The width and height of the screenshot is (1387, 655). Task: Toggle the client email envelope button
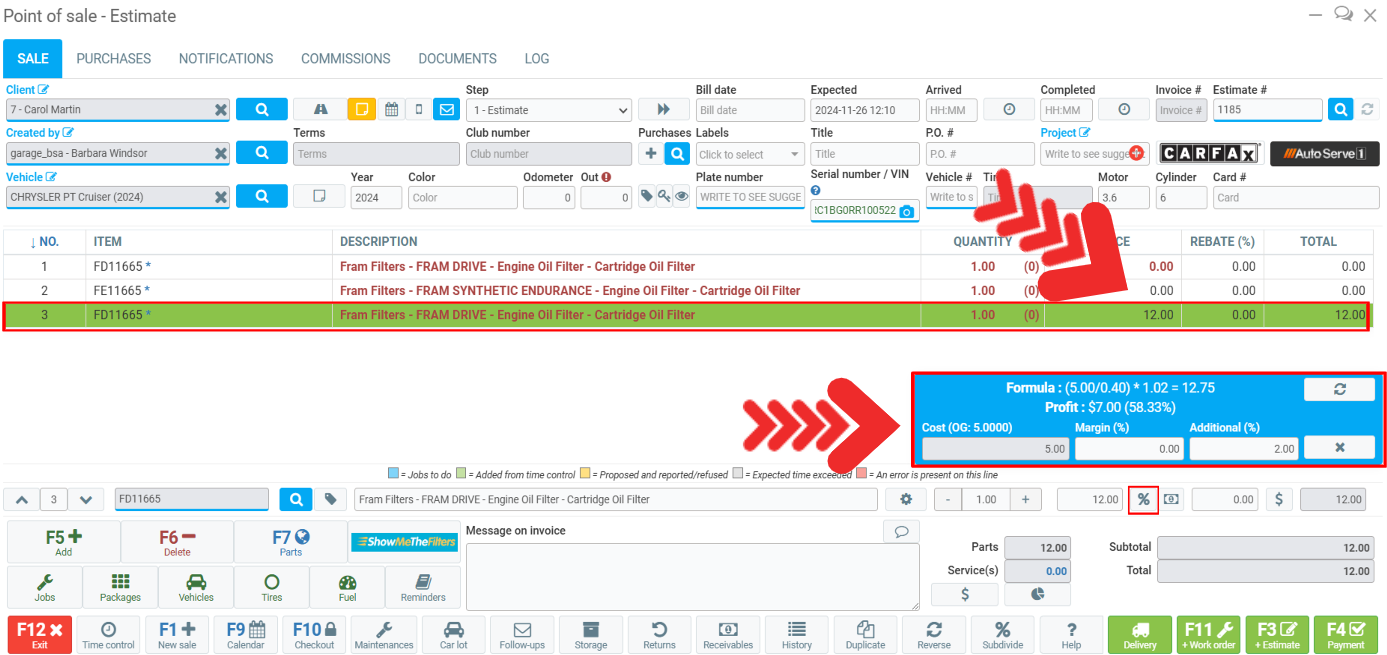tap(446, 110)
